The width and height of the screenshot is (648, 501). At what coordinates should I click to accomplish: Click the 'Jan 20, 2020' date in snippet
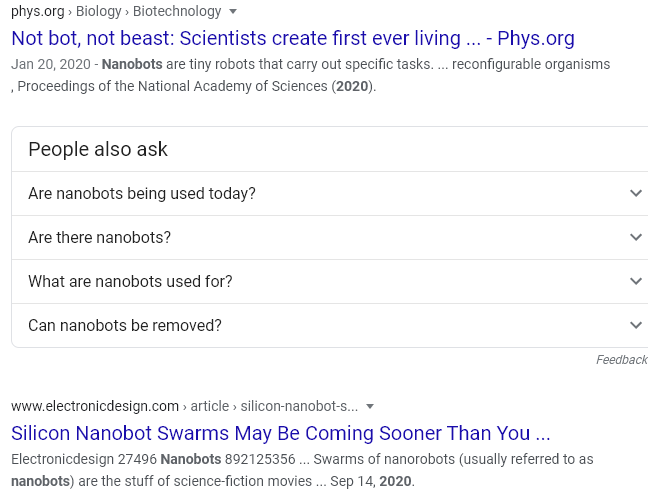click(x=51, y=64)
